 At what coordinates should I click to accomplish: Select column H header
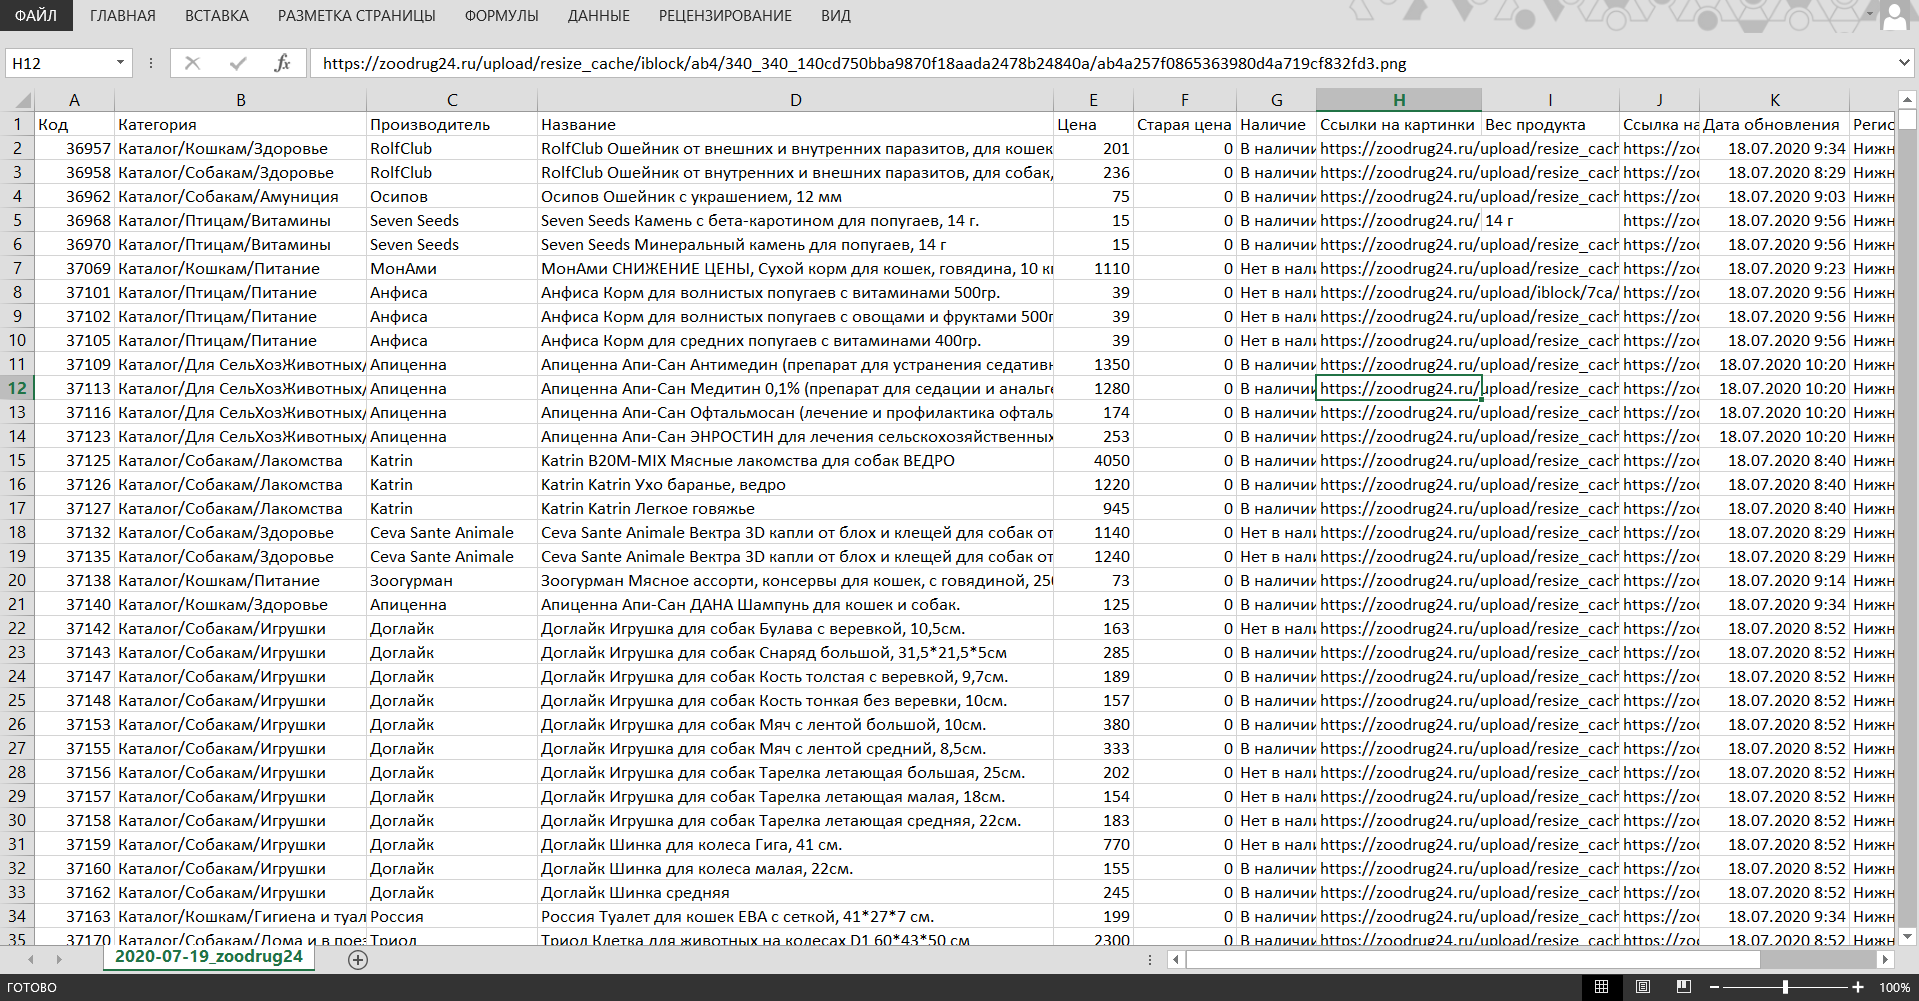[1399, 100]
